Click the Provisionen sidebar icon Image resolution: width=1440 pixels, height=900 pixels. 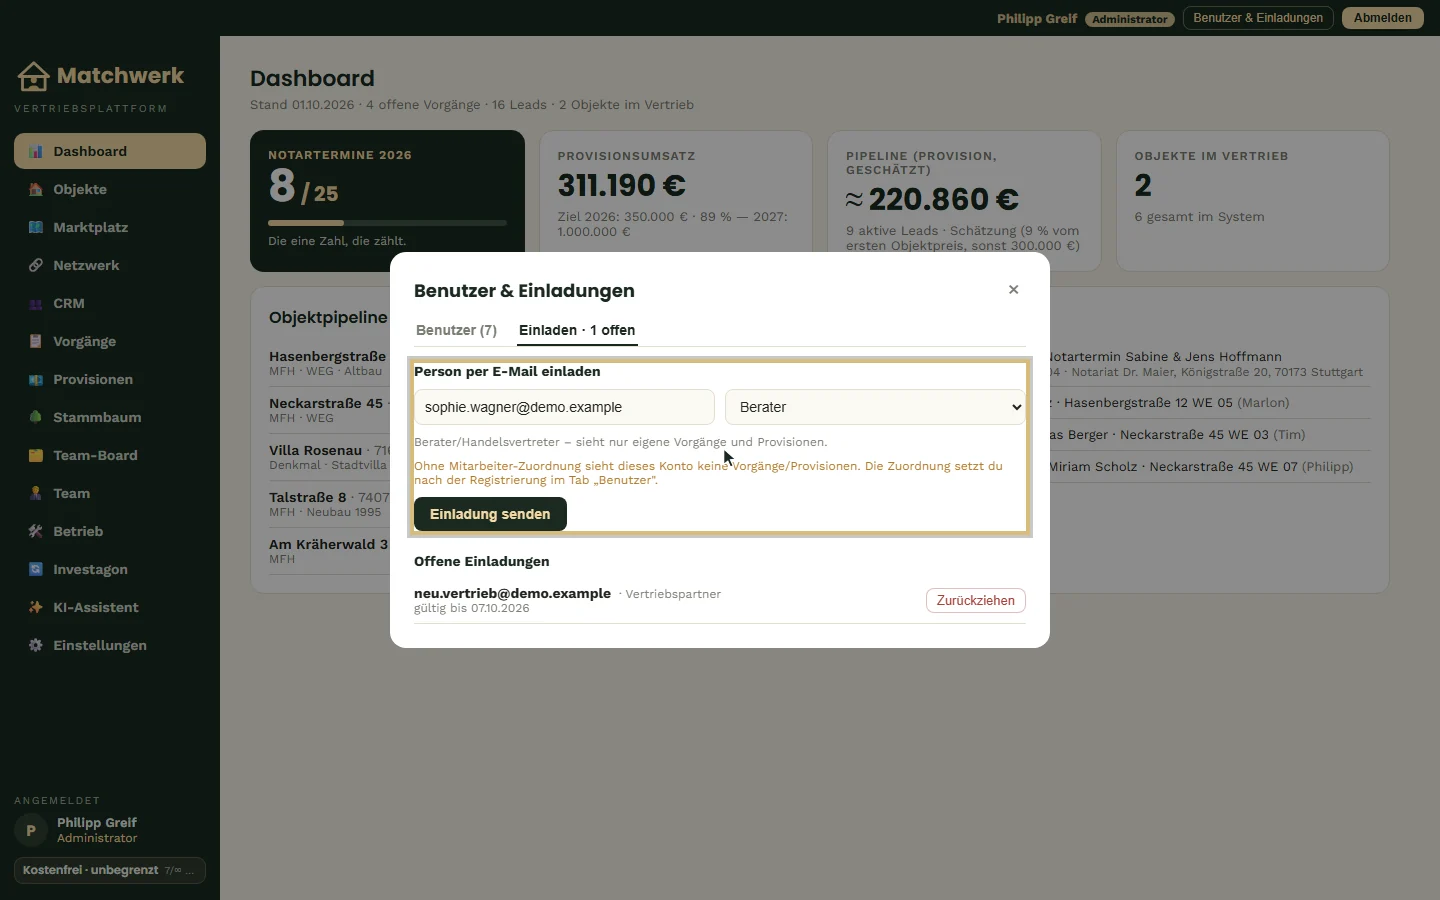pyautogui.click(x=36, y=380)
